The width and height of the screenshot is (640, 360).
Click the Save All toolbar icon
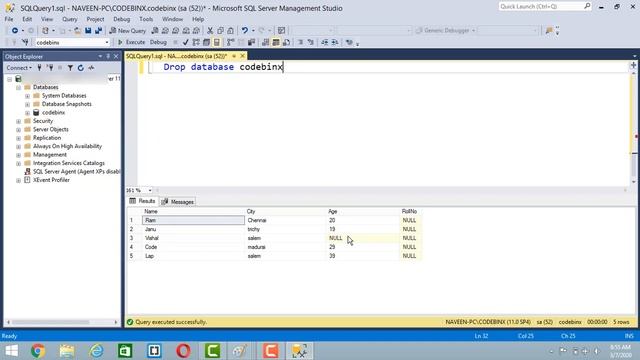[x=98, y=31]
